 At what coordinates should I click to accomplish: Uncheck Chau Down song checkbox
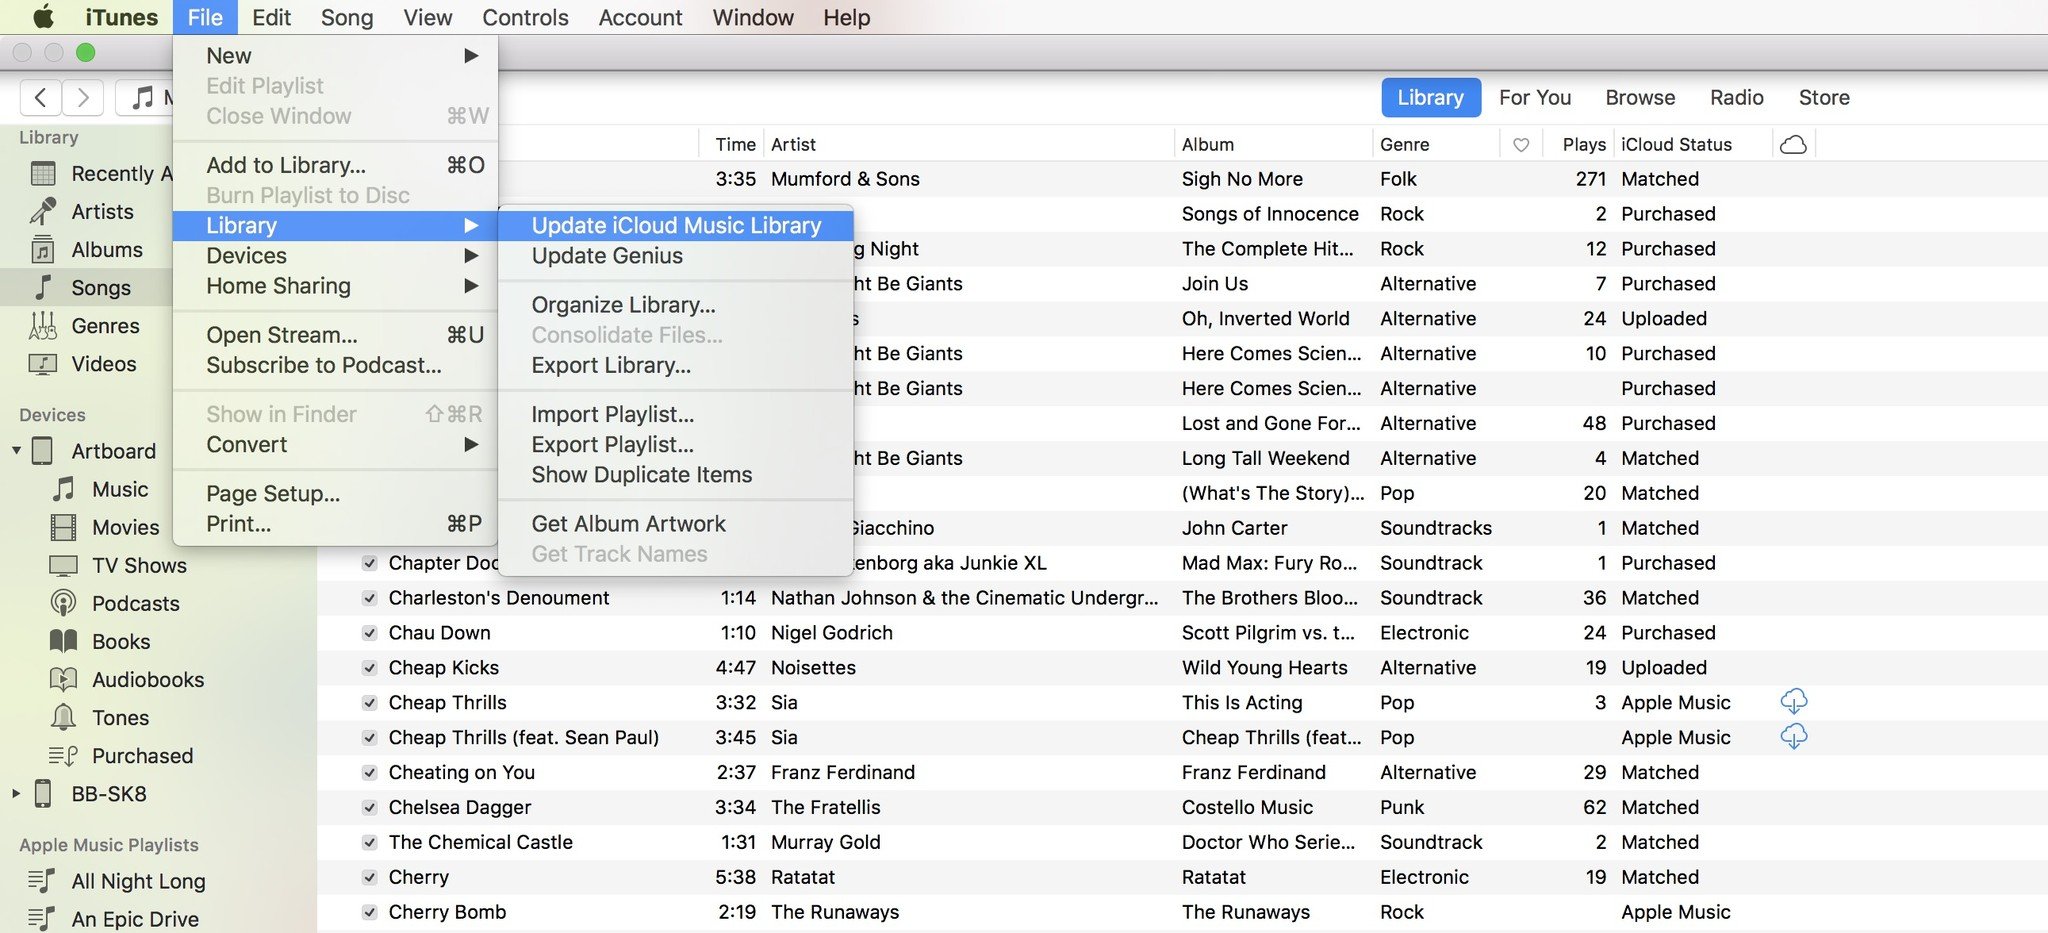click(x=369, y=633)
